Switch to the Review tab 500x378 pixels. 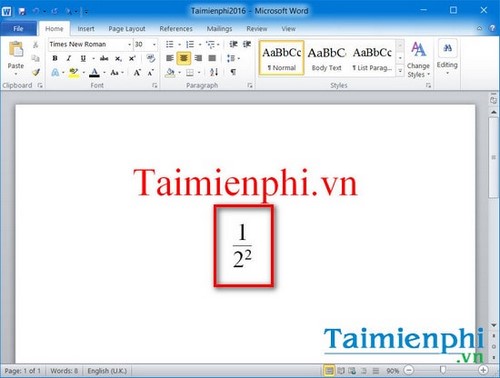click(x=257, y=29)
